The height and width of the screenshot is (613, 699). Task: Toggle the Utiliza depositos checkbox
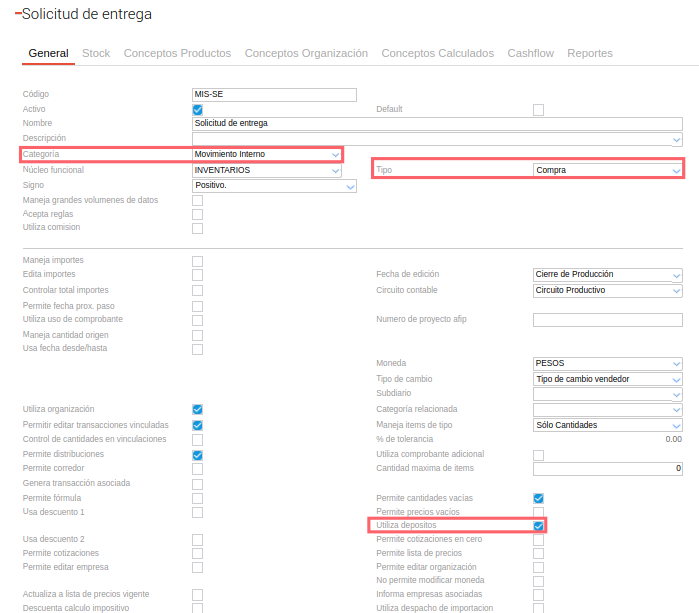539,526
